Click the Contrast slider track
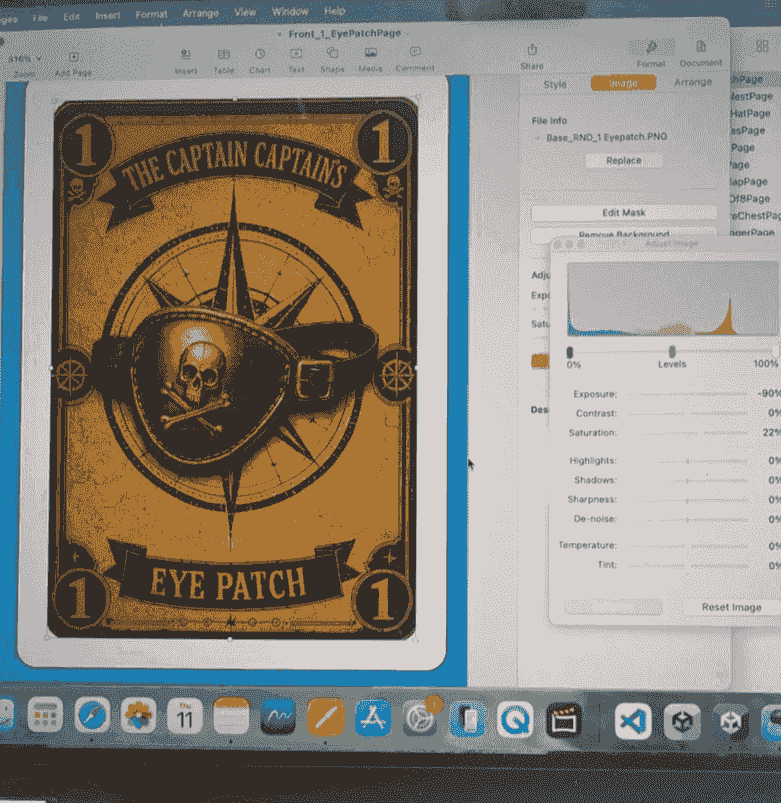 click(687, 413)
